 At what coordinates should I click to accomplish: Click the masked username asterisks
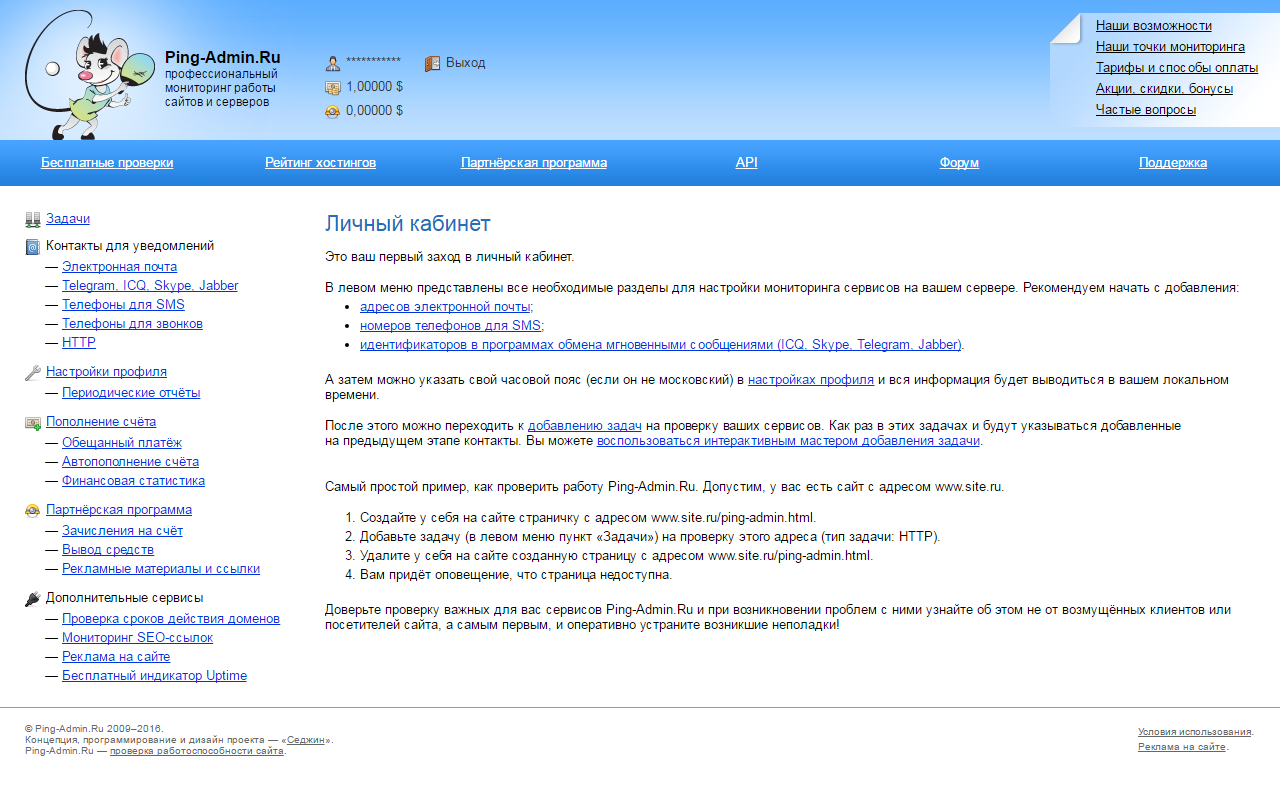coord(373,63)
